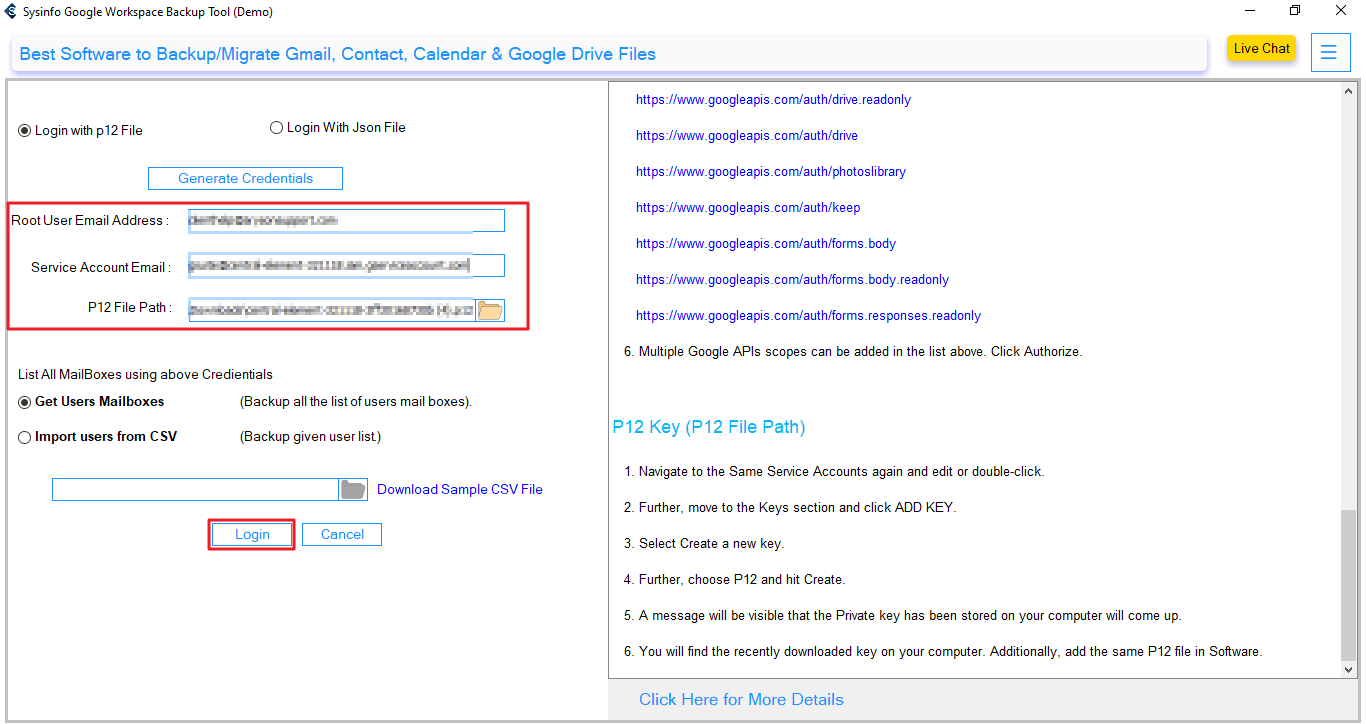
Task: Click the CSV file browse folder icon
Action: coord(353,489)
